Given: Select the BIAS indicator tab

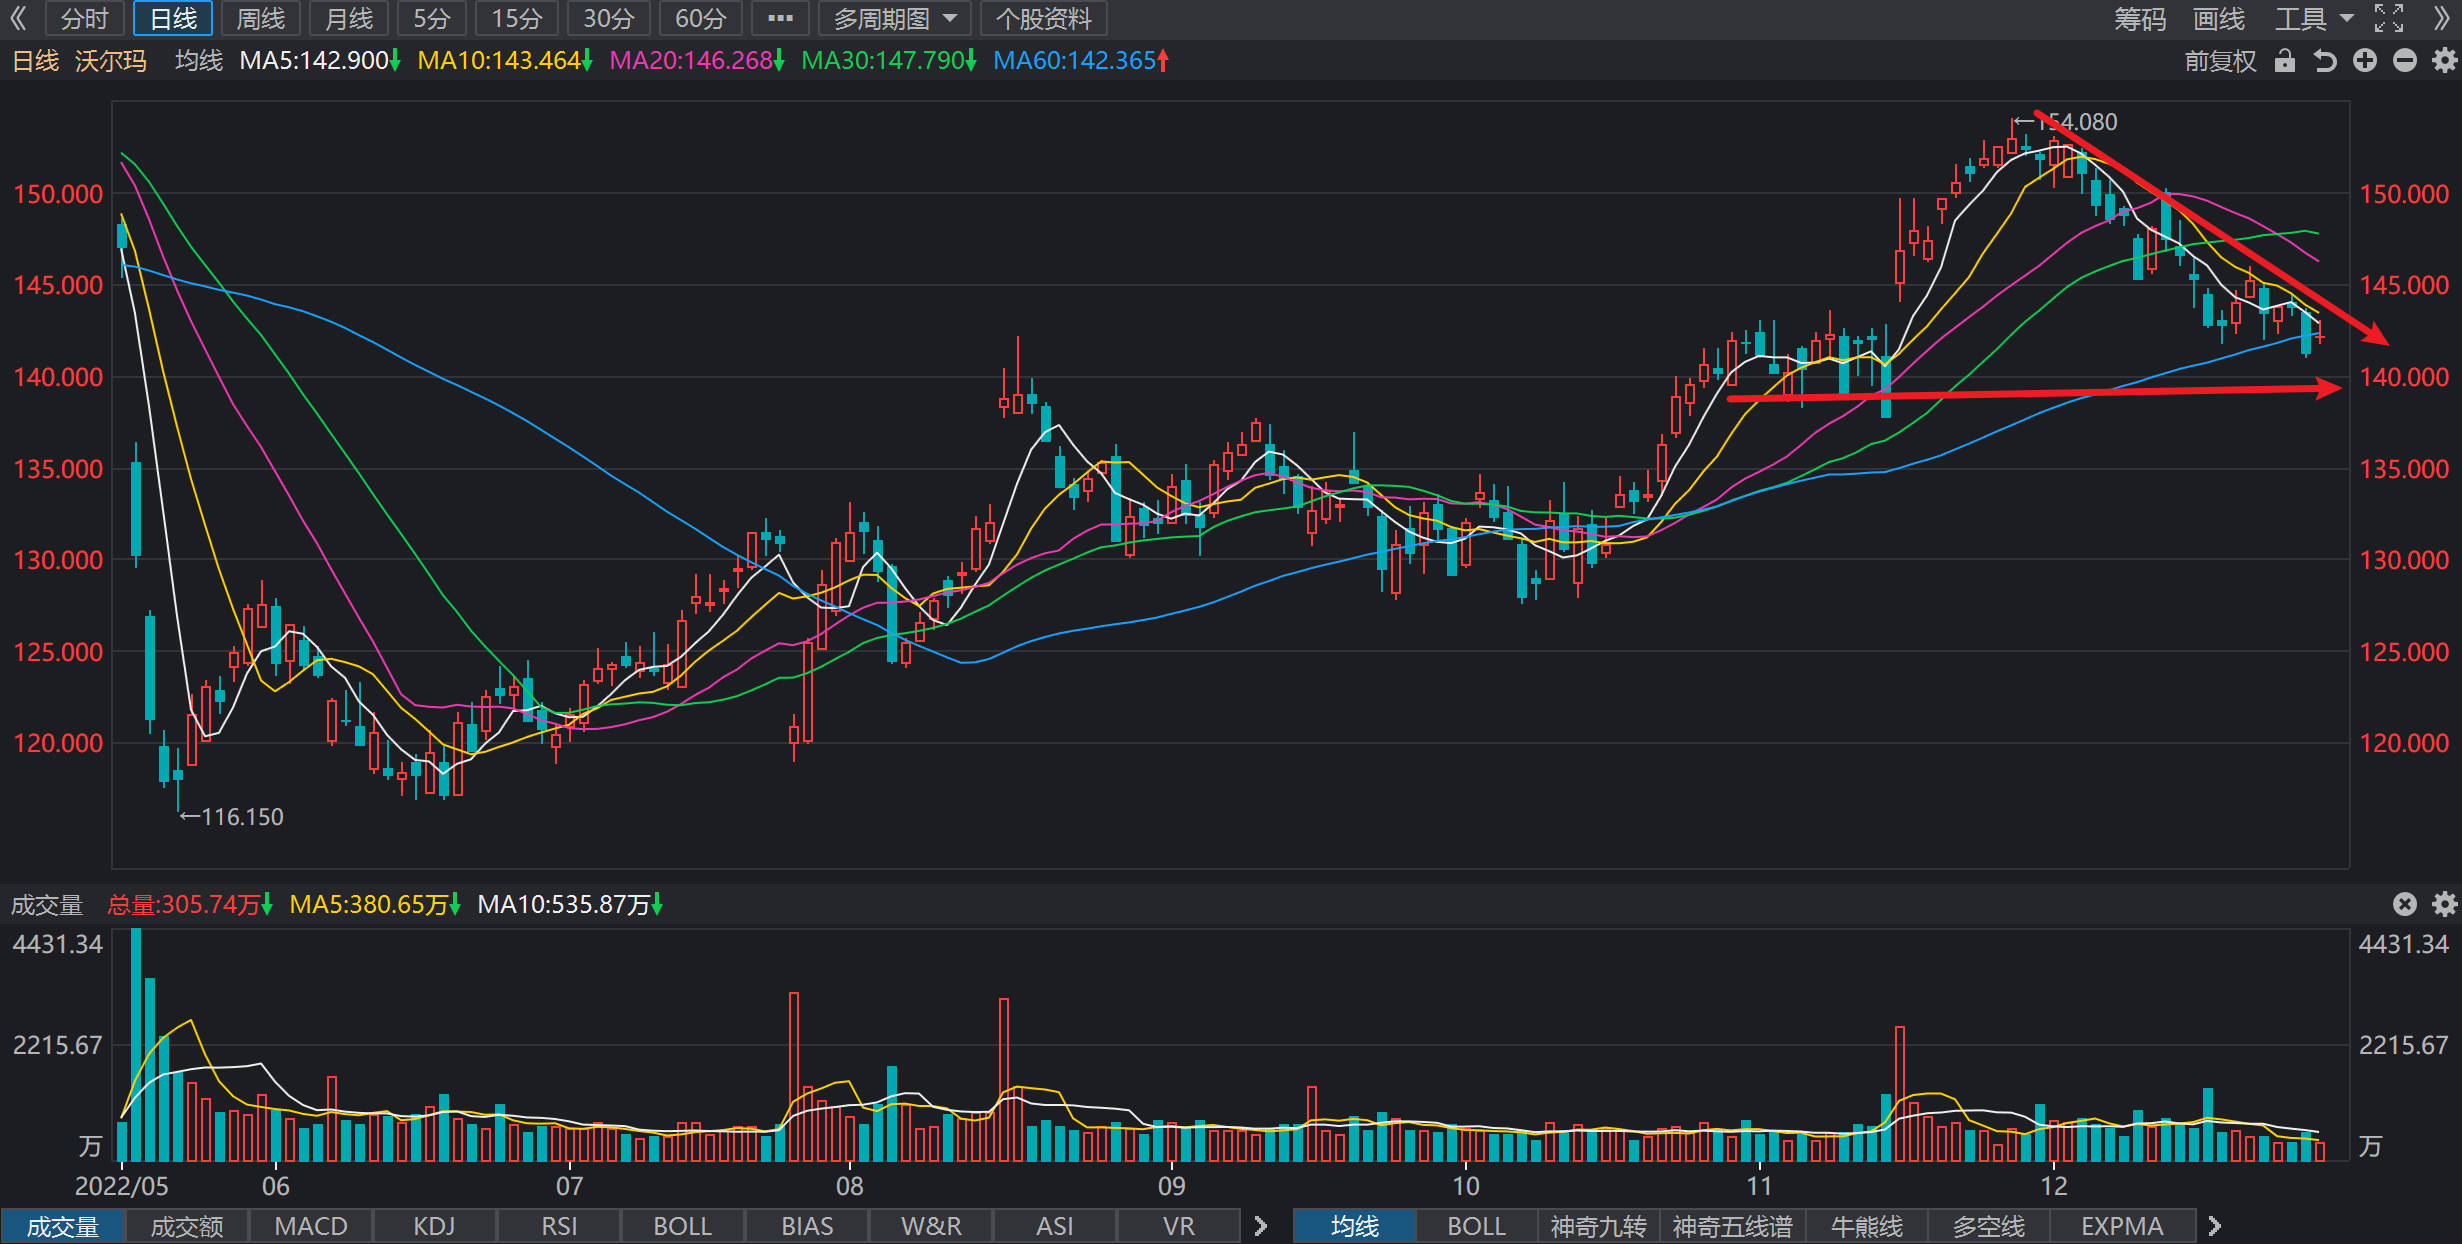Looking at the screenshot, I should [x=807, y=1226].
